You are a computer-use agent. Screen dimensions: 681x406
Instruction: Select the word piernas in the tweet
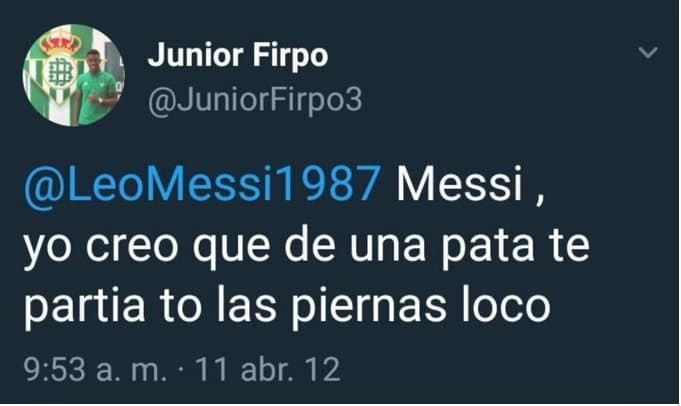(x=368, y=307)
